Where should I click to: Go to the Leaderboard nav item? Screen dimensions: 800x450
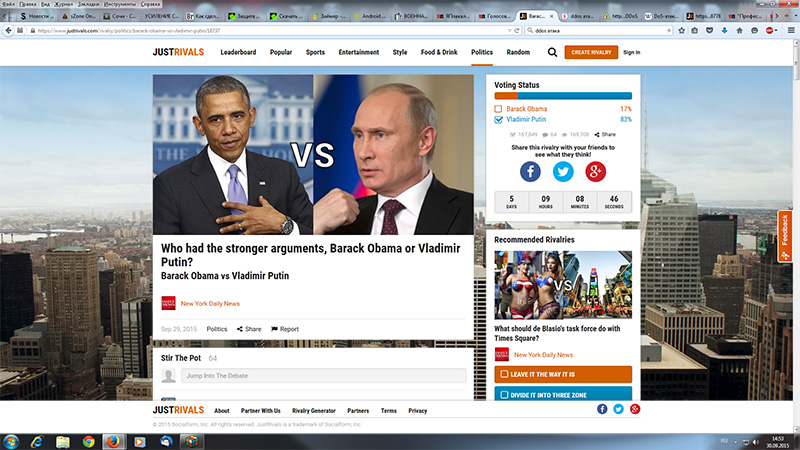(238, 52)
